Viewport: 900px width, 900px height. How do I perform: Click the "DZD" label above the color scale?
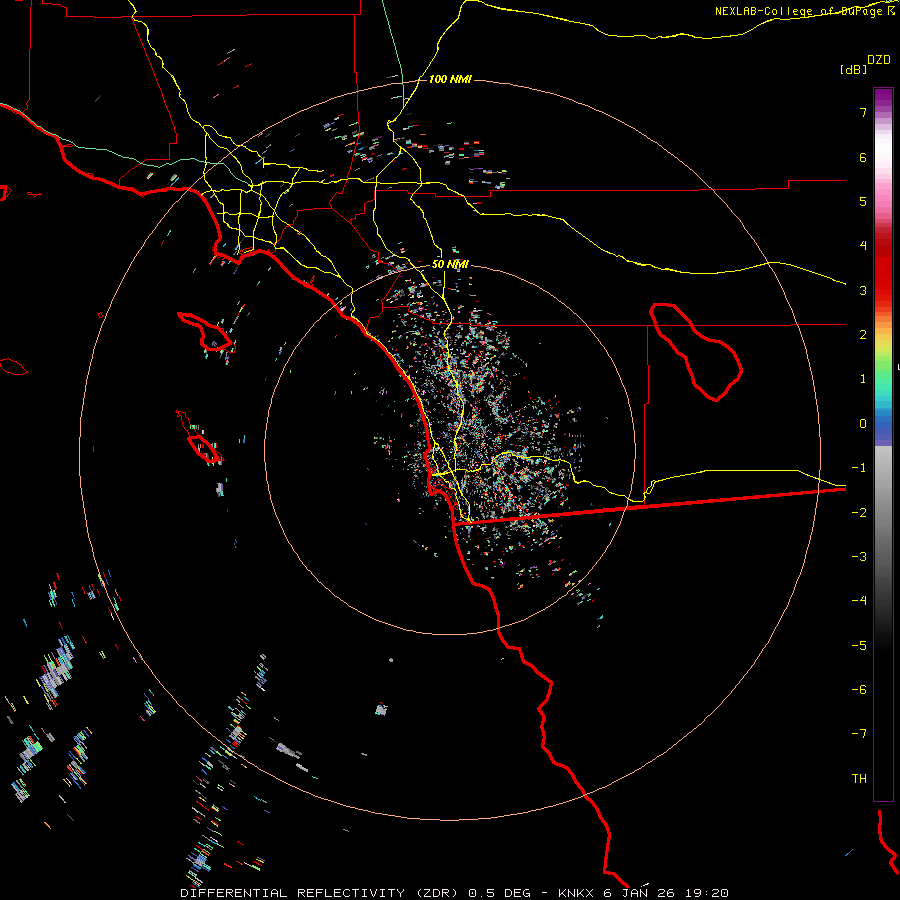(879, 60)
